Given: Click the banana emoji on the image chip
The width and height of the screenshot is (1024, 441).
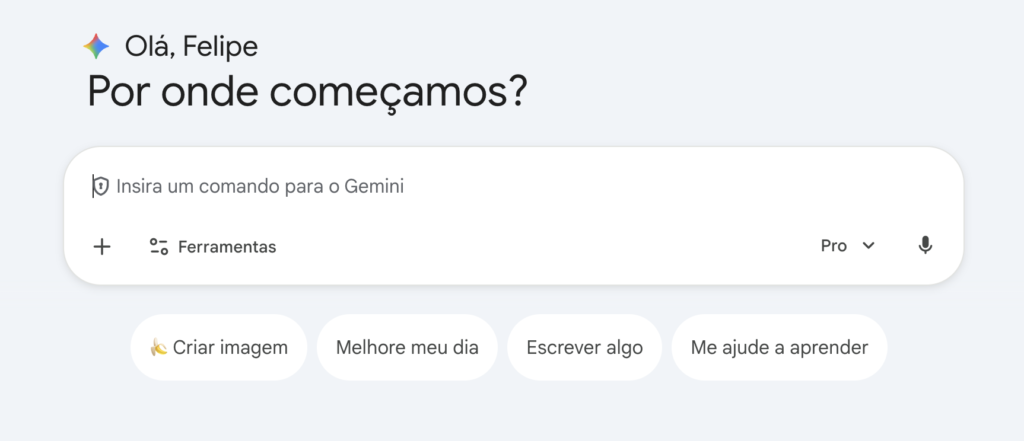Looking at the screenshot, I should pyautogui.click(x=158, y=348).
